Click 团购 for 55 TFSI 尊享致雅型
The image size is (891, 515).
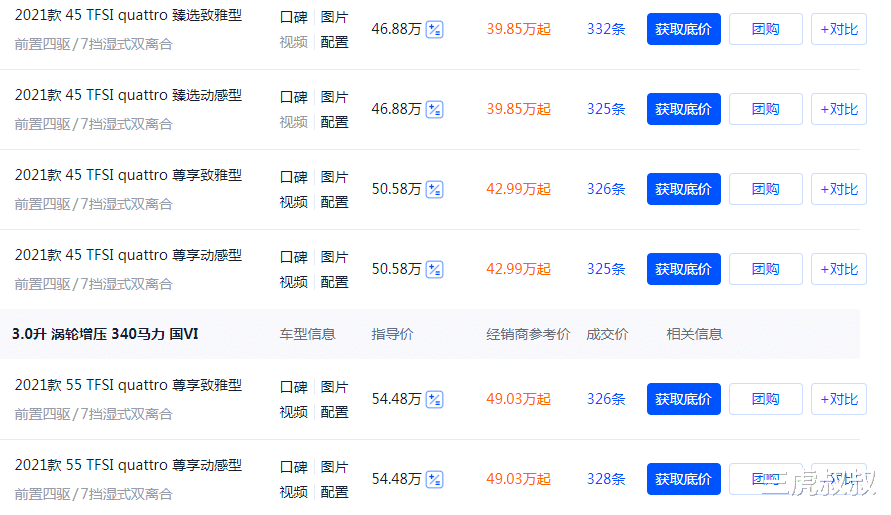click(765, 400)
